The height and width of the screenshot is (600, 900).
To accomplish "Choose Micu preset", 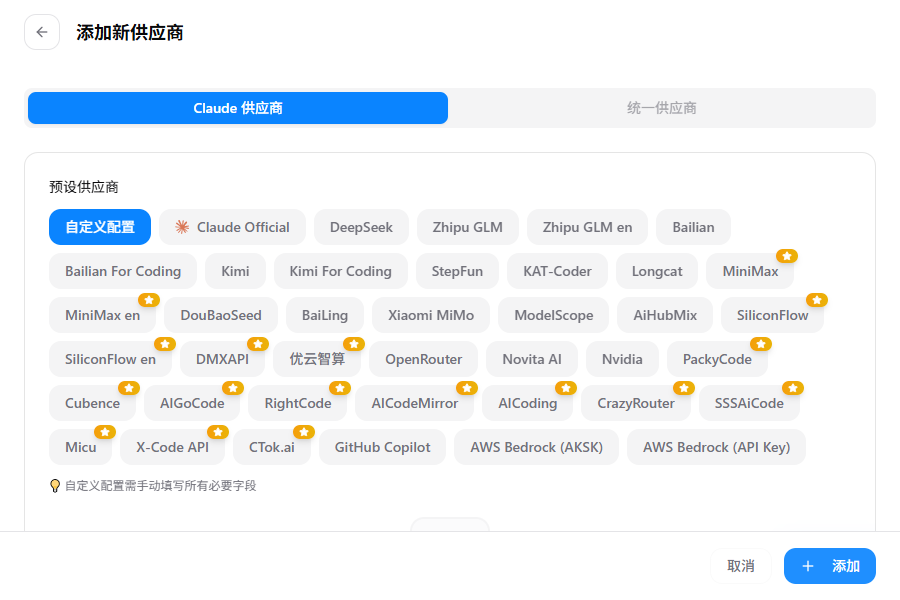I will (80, 447).
